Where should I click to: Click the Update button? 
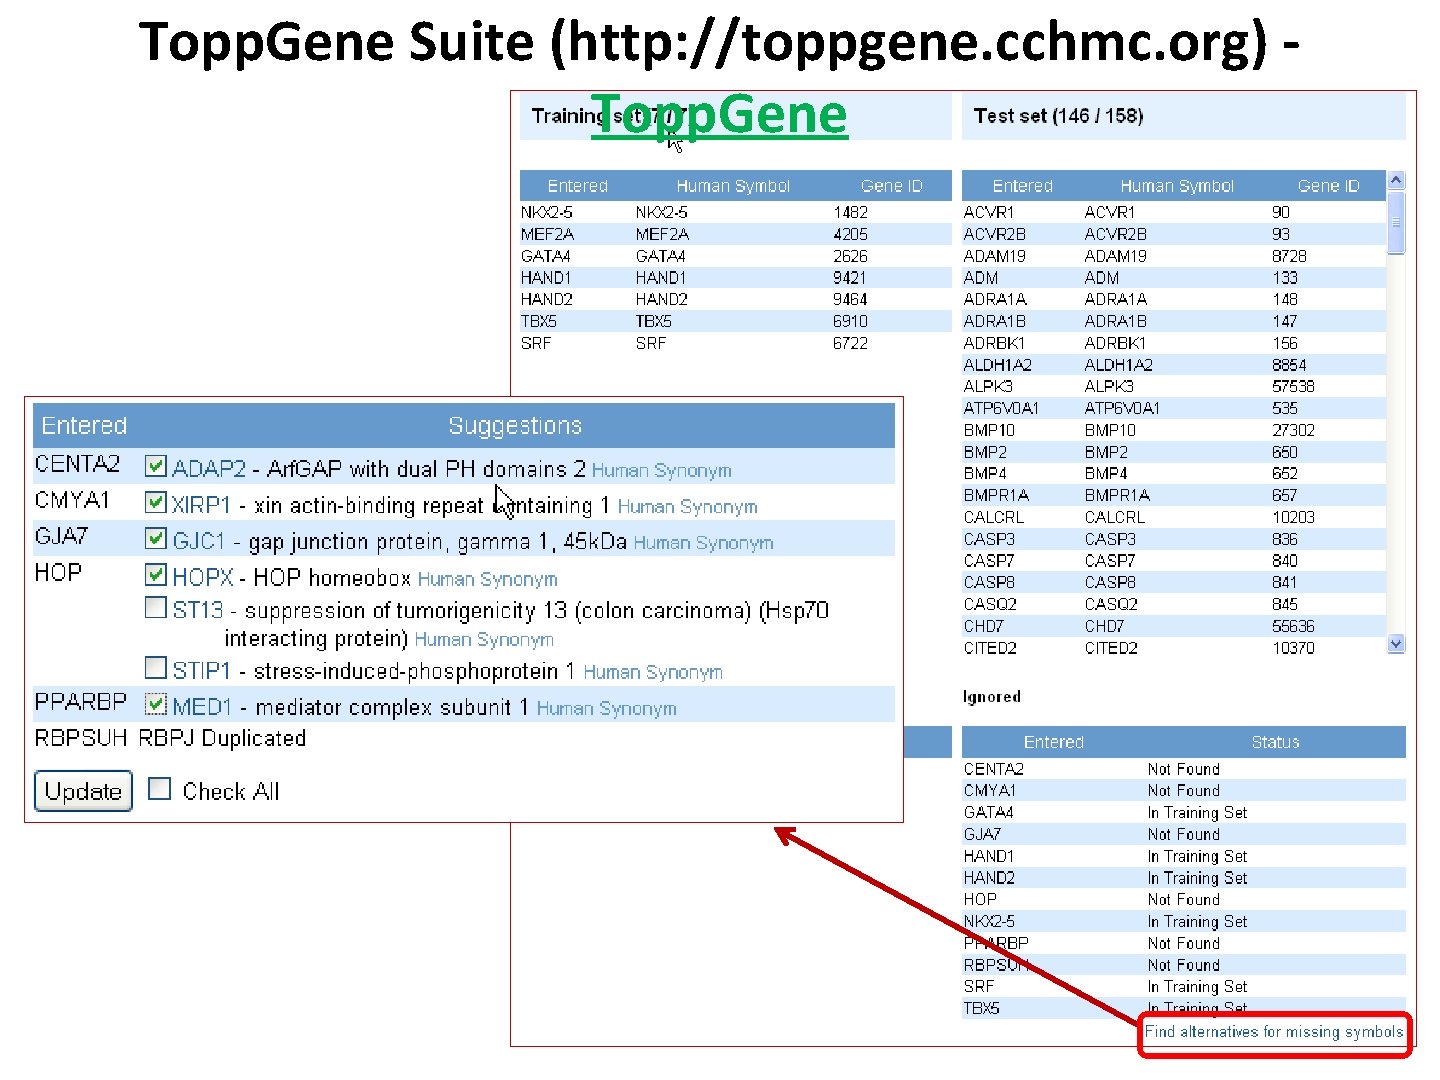coord(83,791)
